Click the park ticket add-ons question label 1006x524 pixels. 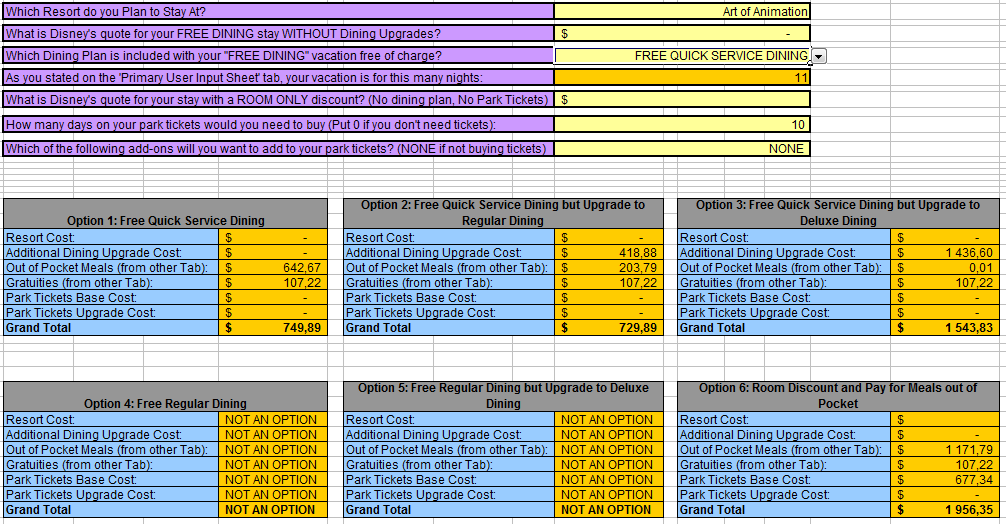click(278, 149)
